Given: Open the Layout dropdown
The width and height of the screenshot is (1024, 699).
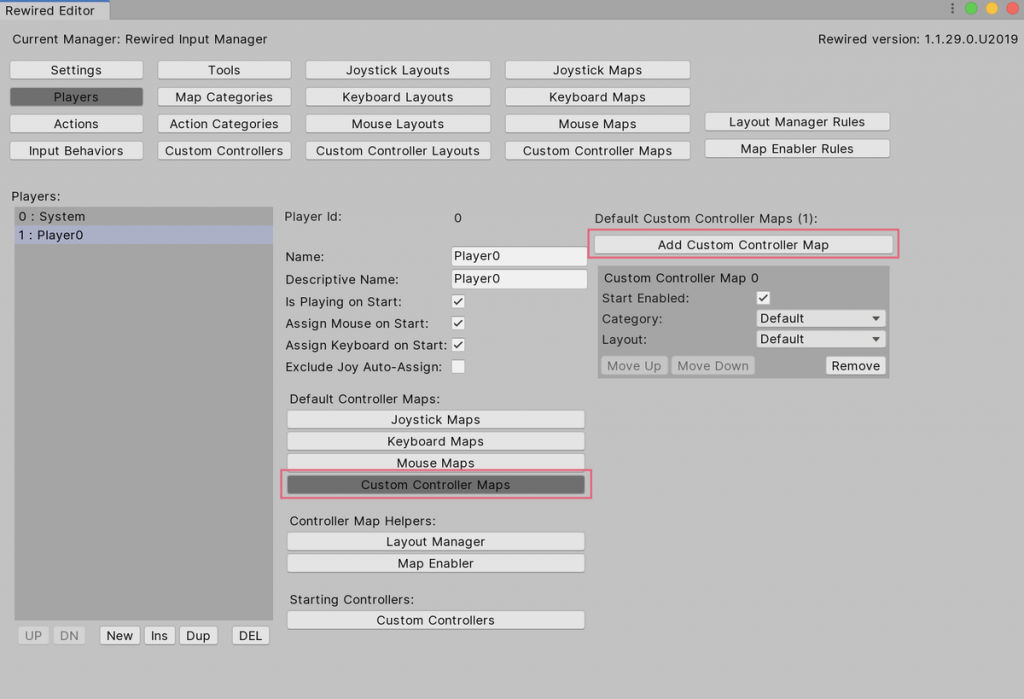Looking at the screenshot, I should point(821,339).
